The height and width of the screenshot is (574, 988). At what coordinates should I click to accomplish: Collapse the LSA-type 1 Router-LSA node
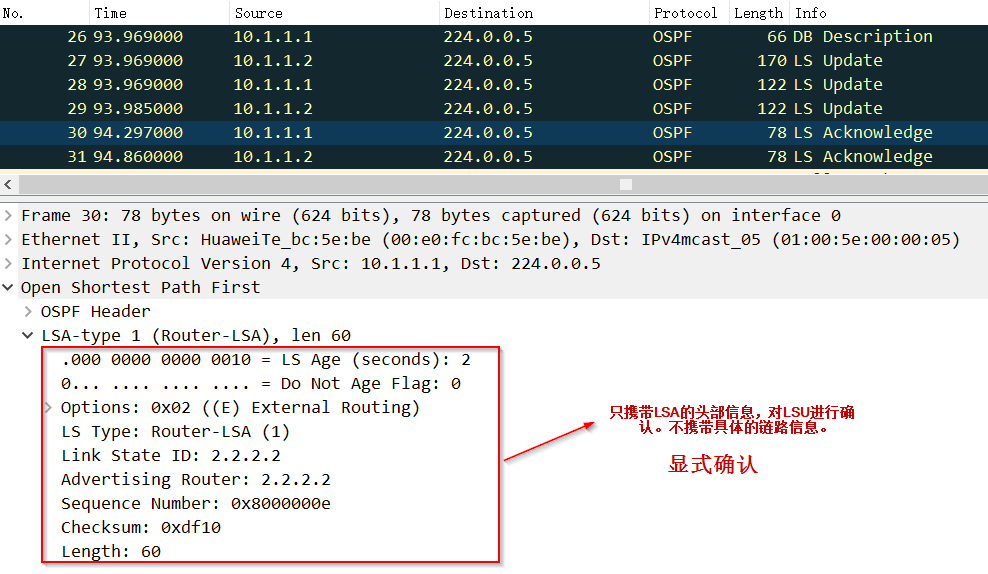28,335
